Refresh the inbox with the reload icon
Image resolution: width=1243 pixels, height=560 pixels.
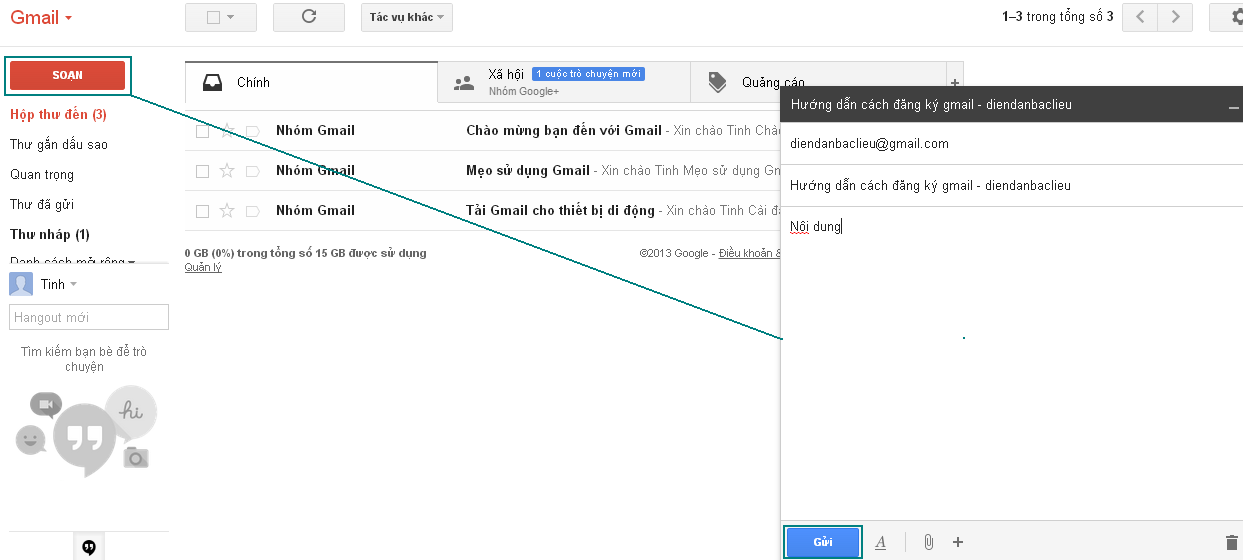309,17
